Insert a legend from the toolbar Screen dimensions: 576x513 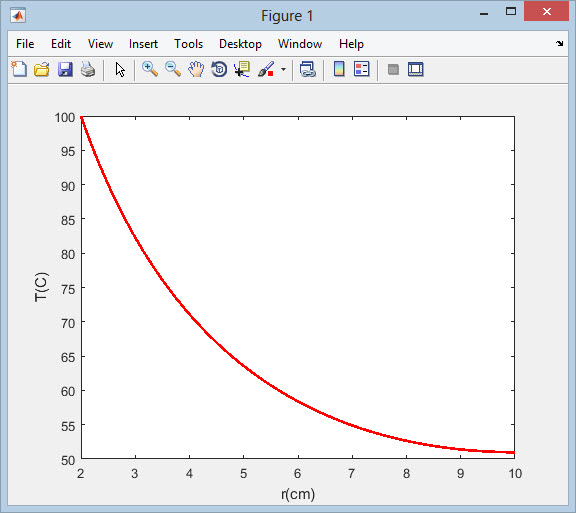pyautogui.click(x=361, y=69)
